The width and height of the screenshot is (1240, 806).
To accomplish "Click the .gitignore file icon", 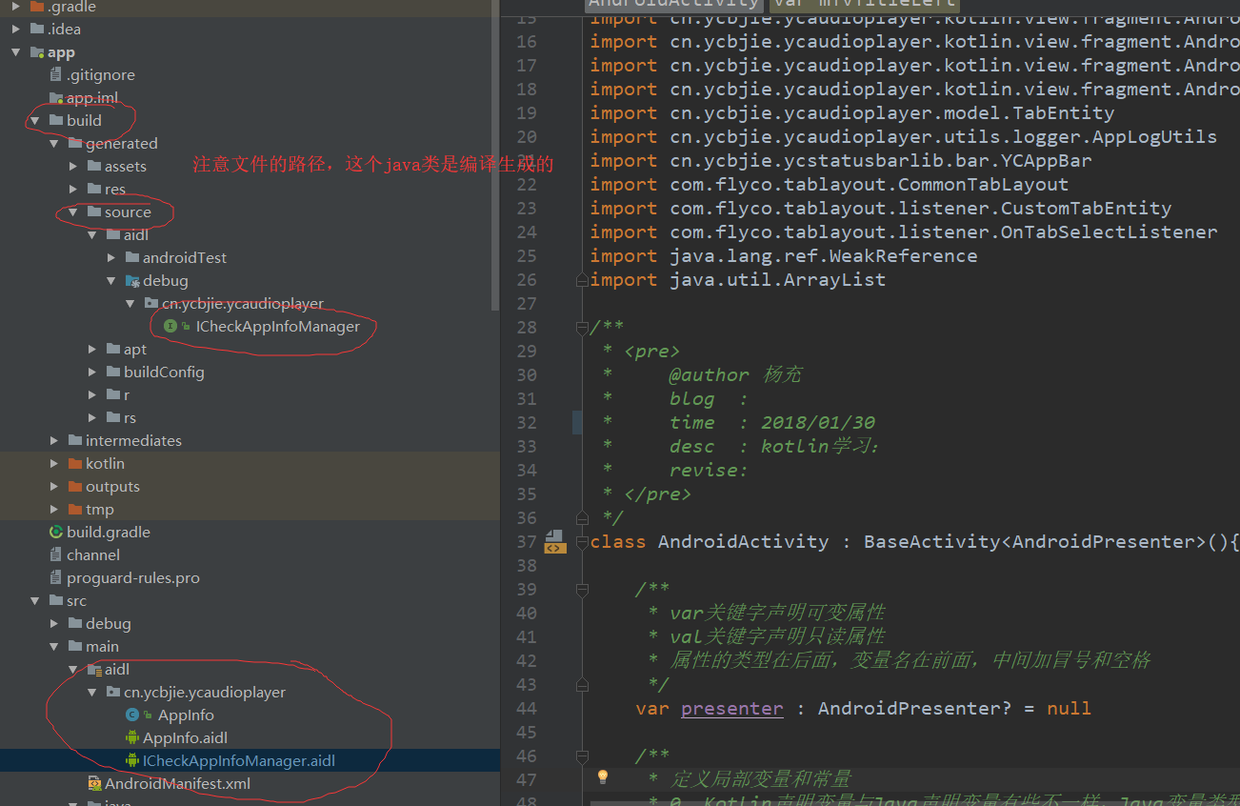I will pos(56,75).
